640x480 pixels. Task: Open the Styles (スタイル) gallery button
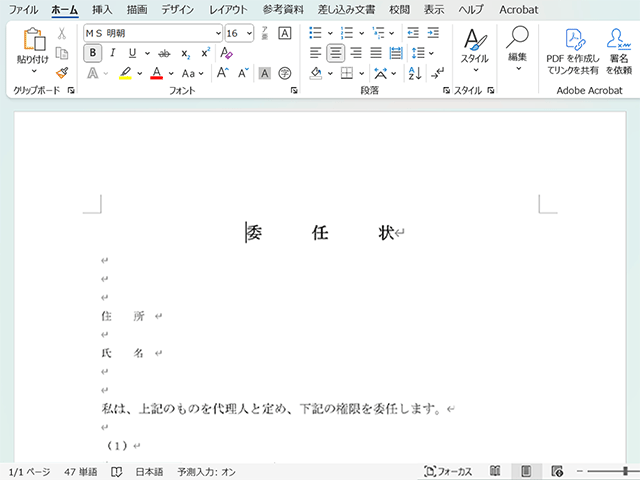475,51
